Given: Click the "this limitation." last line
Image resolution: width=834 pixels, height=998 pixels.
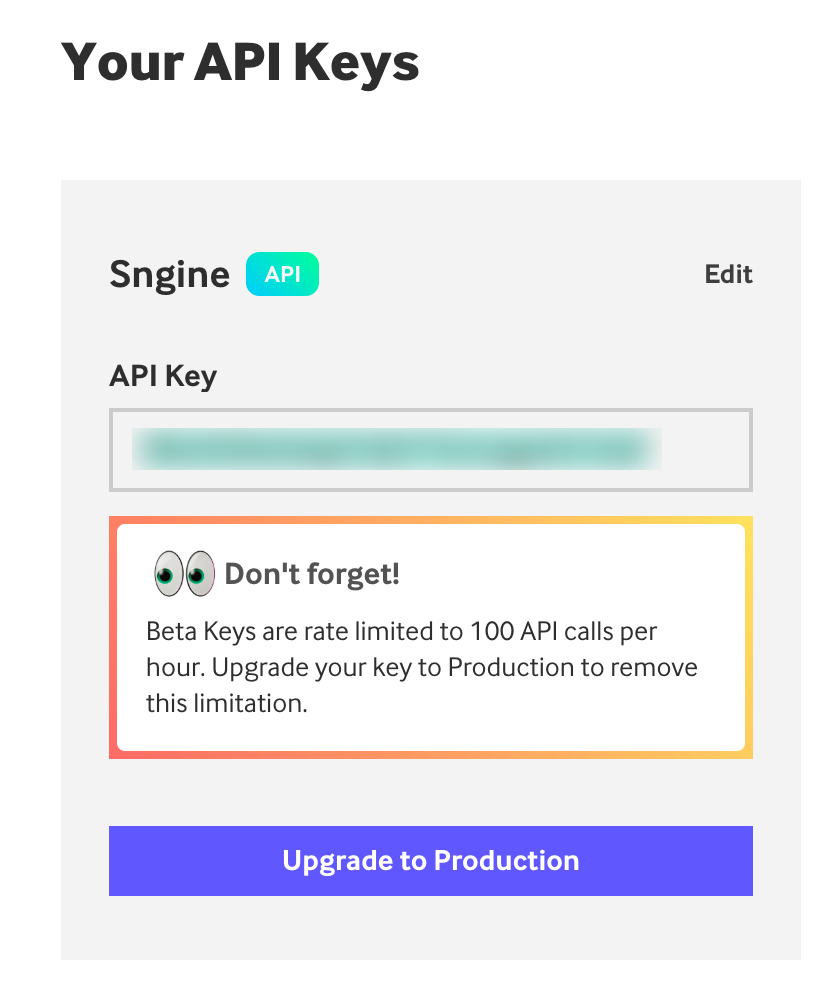Looking at the screenshot, I should tap(226, 703).
